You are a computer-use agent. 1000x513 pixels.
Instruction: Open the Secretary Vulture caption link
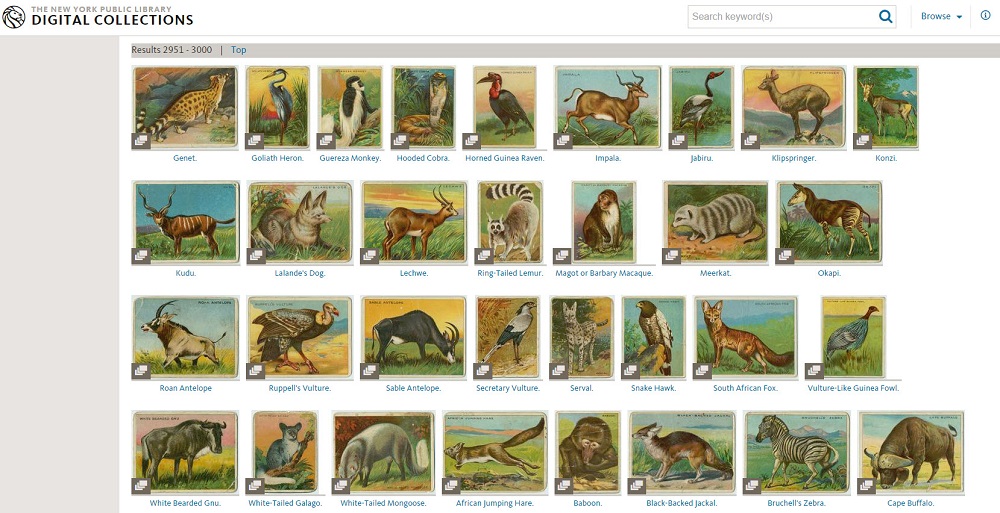coord(507,388)
